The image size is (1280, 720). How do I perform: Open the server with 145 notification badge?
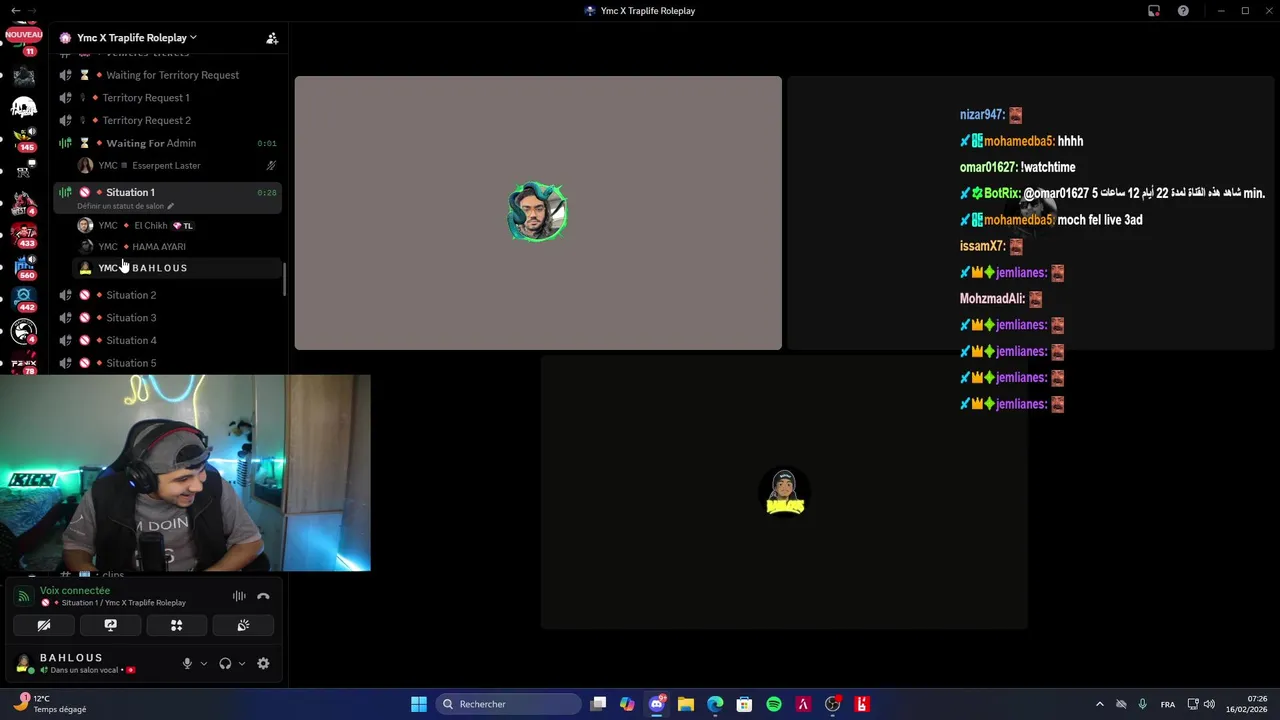[x=25, y=138]
